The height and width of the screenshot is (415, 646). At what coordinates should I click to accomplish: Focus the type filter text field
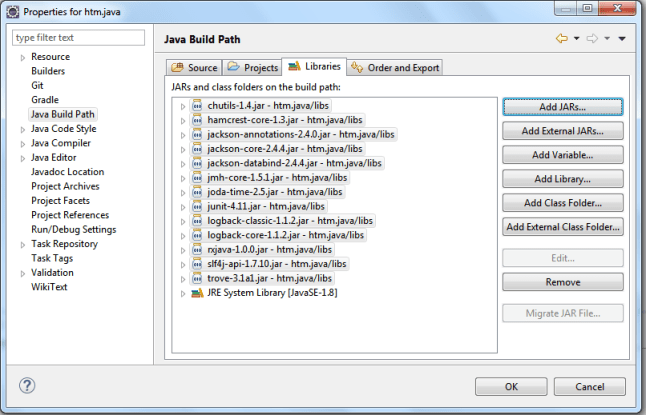pos(79,38)
